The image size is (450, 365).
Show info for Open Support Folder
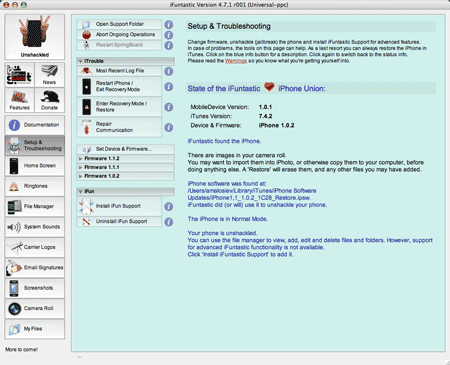(169, 25)
